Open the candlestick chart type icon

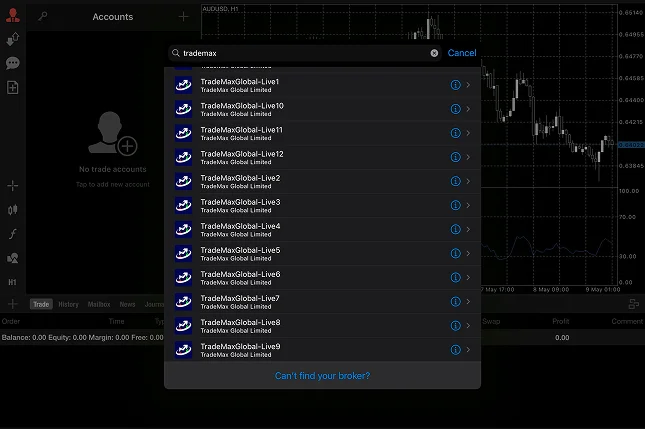coord(13,210)
